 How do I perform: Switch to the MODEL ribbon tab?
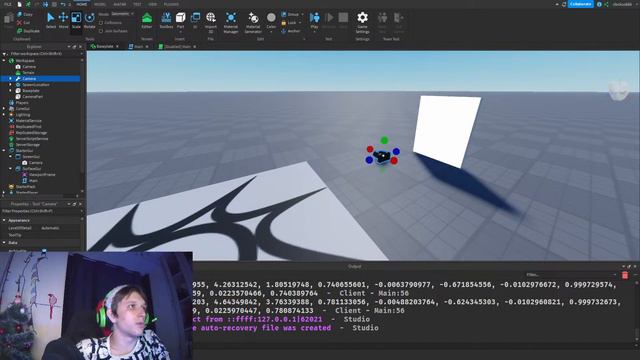pos(100,4)
